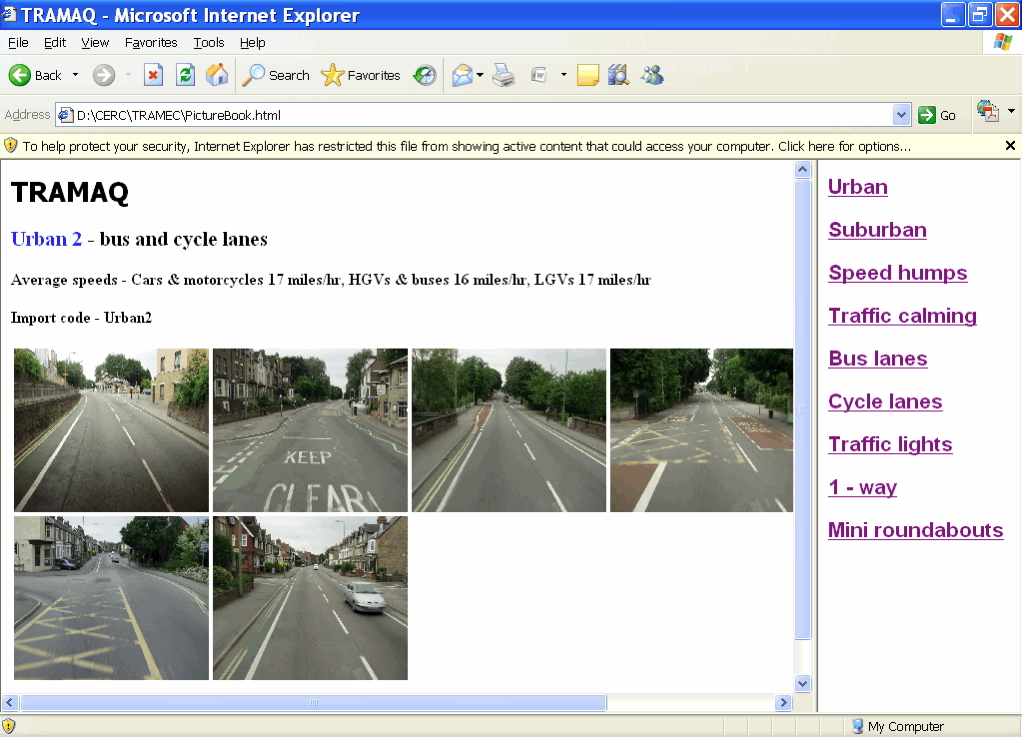Image resolution: width=1022 pixels, height=737 pixels.
Task: Click the Stop loading icon
Action: point(153,75)
